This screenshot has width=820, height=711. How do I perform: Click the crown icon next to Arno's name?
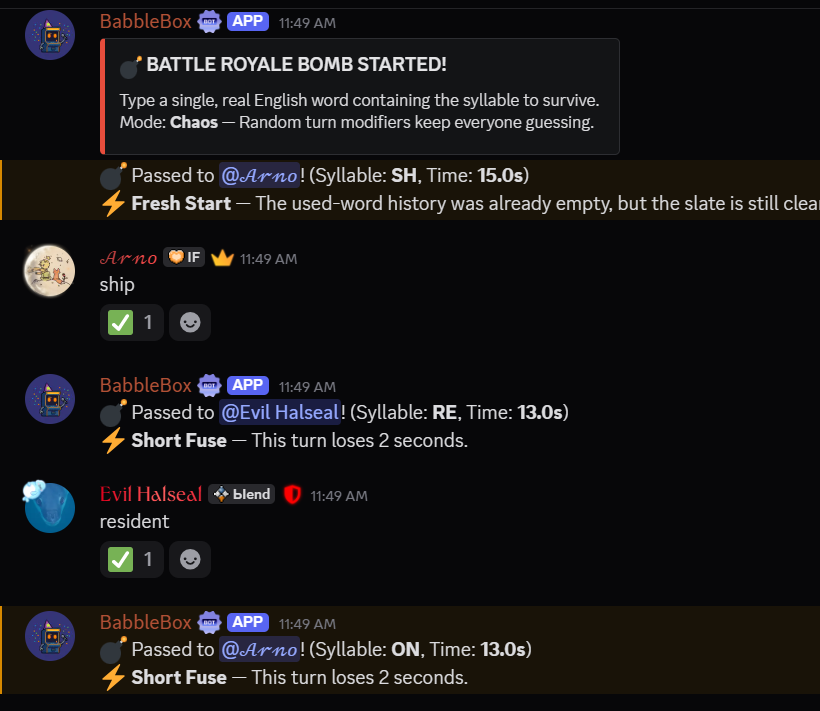(222, 258)
